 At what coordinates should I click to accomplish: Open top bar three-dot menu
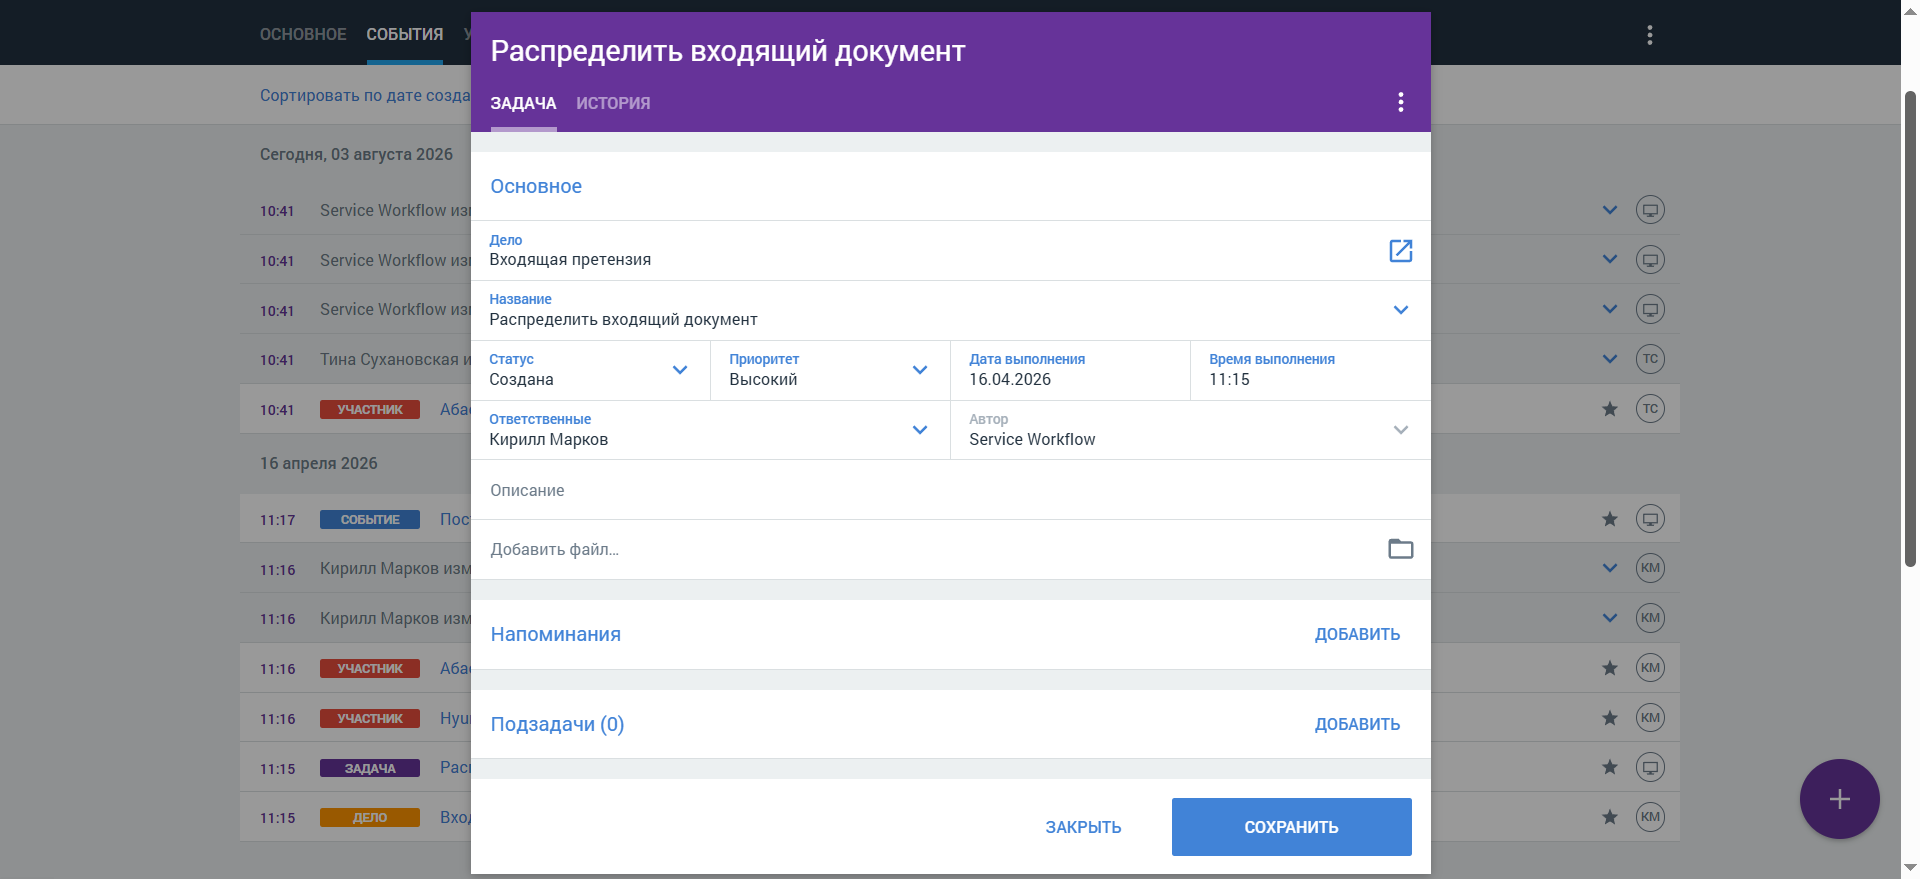click(1649, 35)
